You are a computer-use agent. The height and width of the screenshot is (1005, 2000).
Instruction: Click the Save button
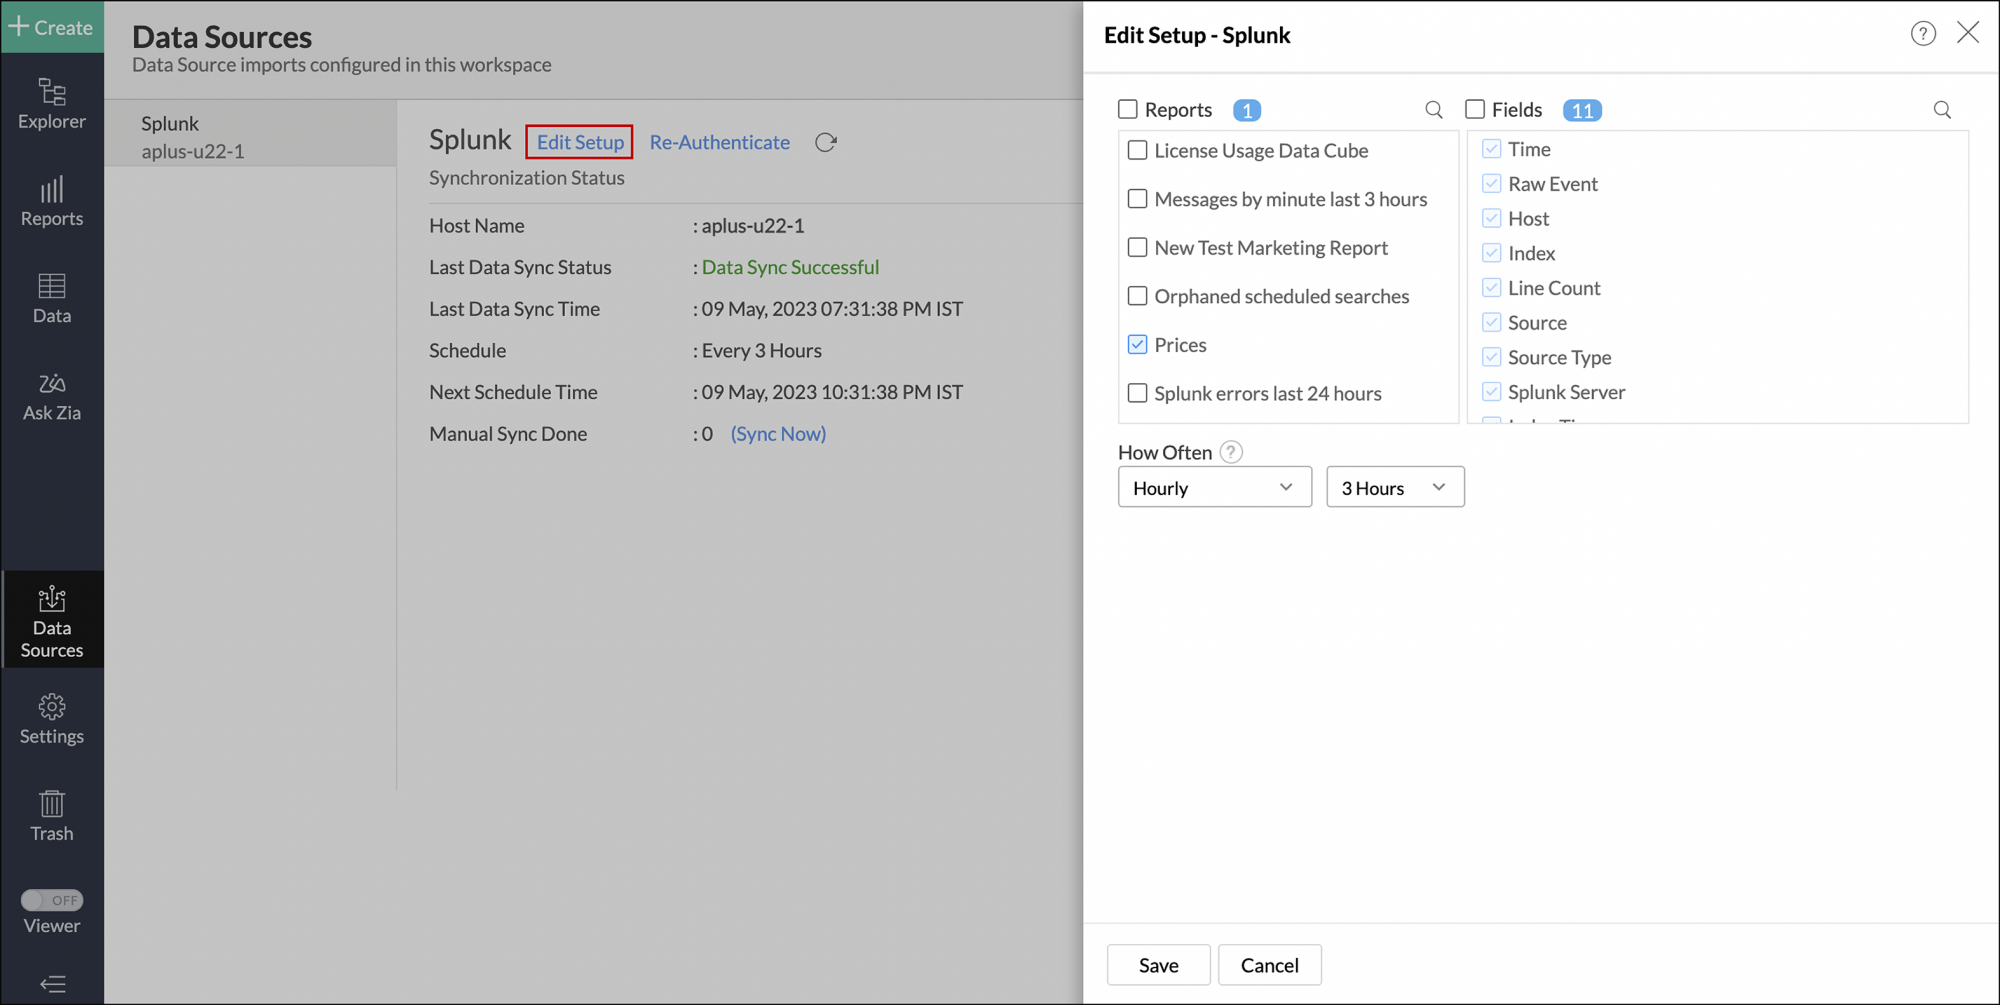click(1158, 965)
